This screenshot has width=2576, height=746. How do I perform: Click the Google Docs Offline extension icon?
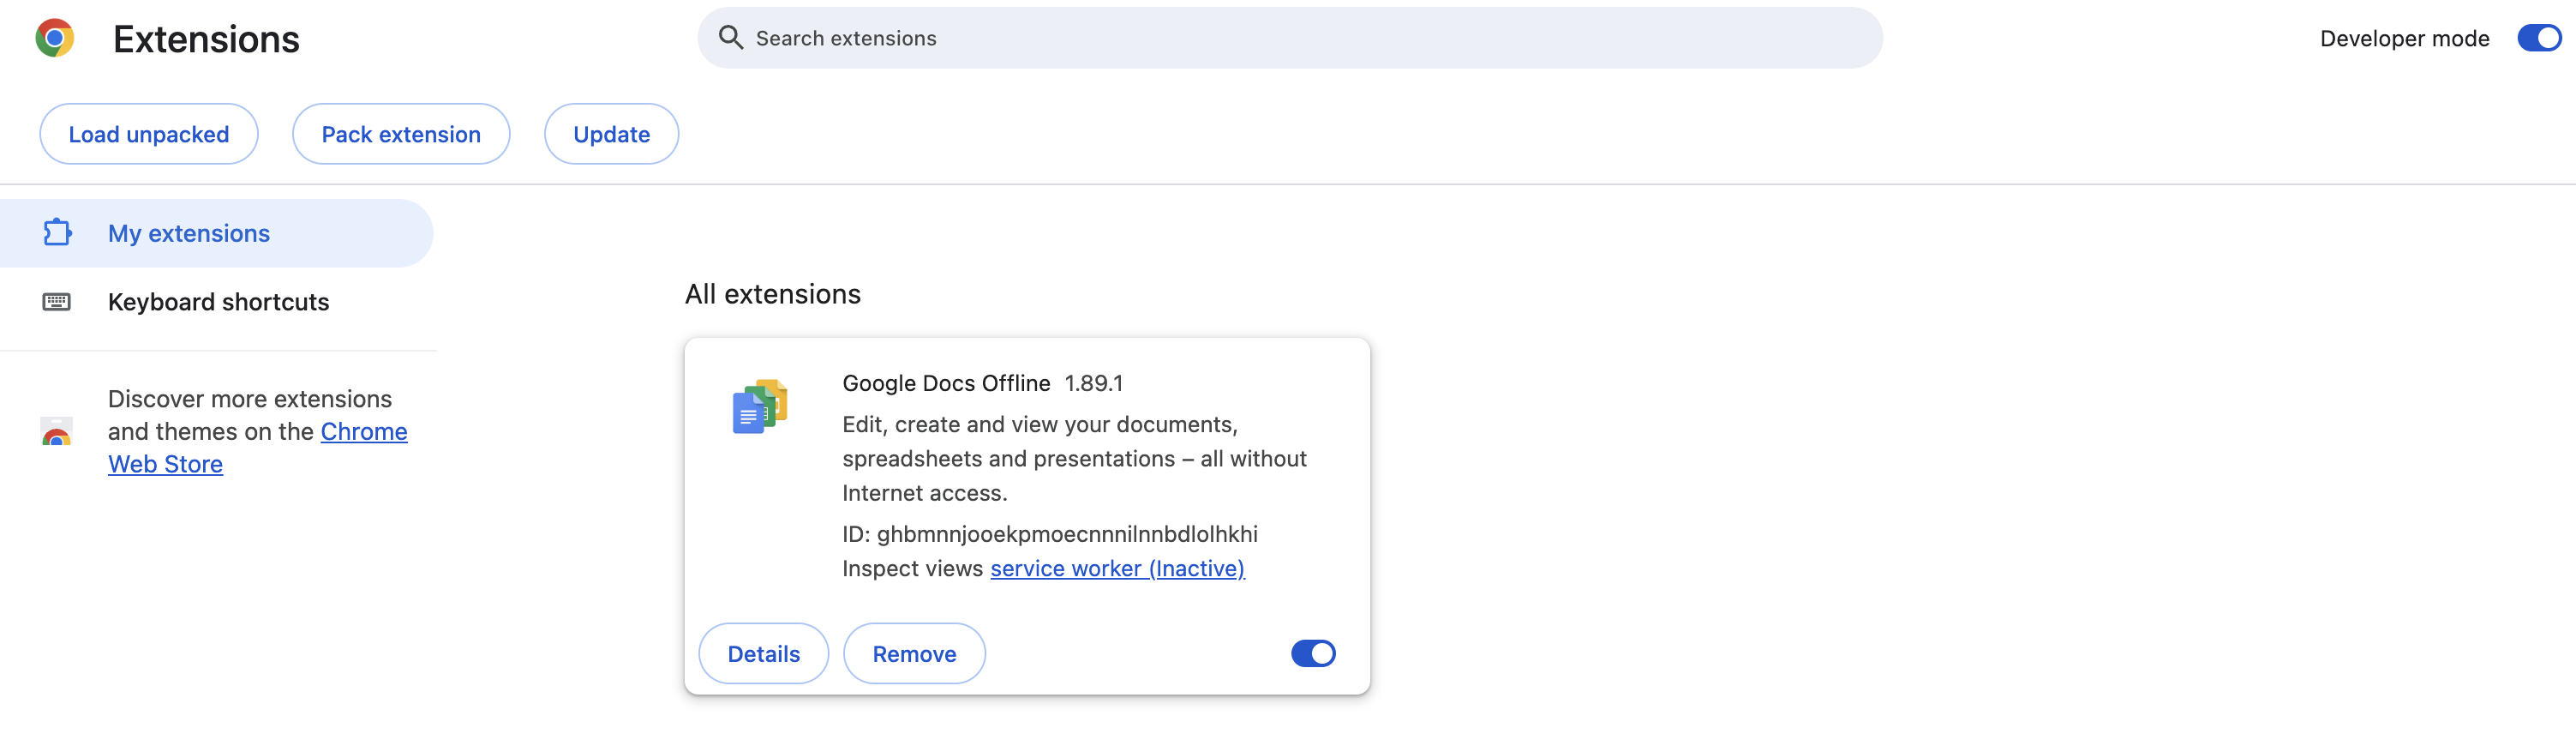click(x=760, y=406)
